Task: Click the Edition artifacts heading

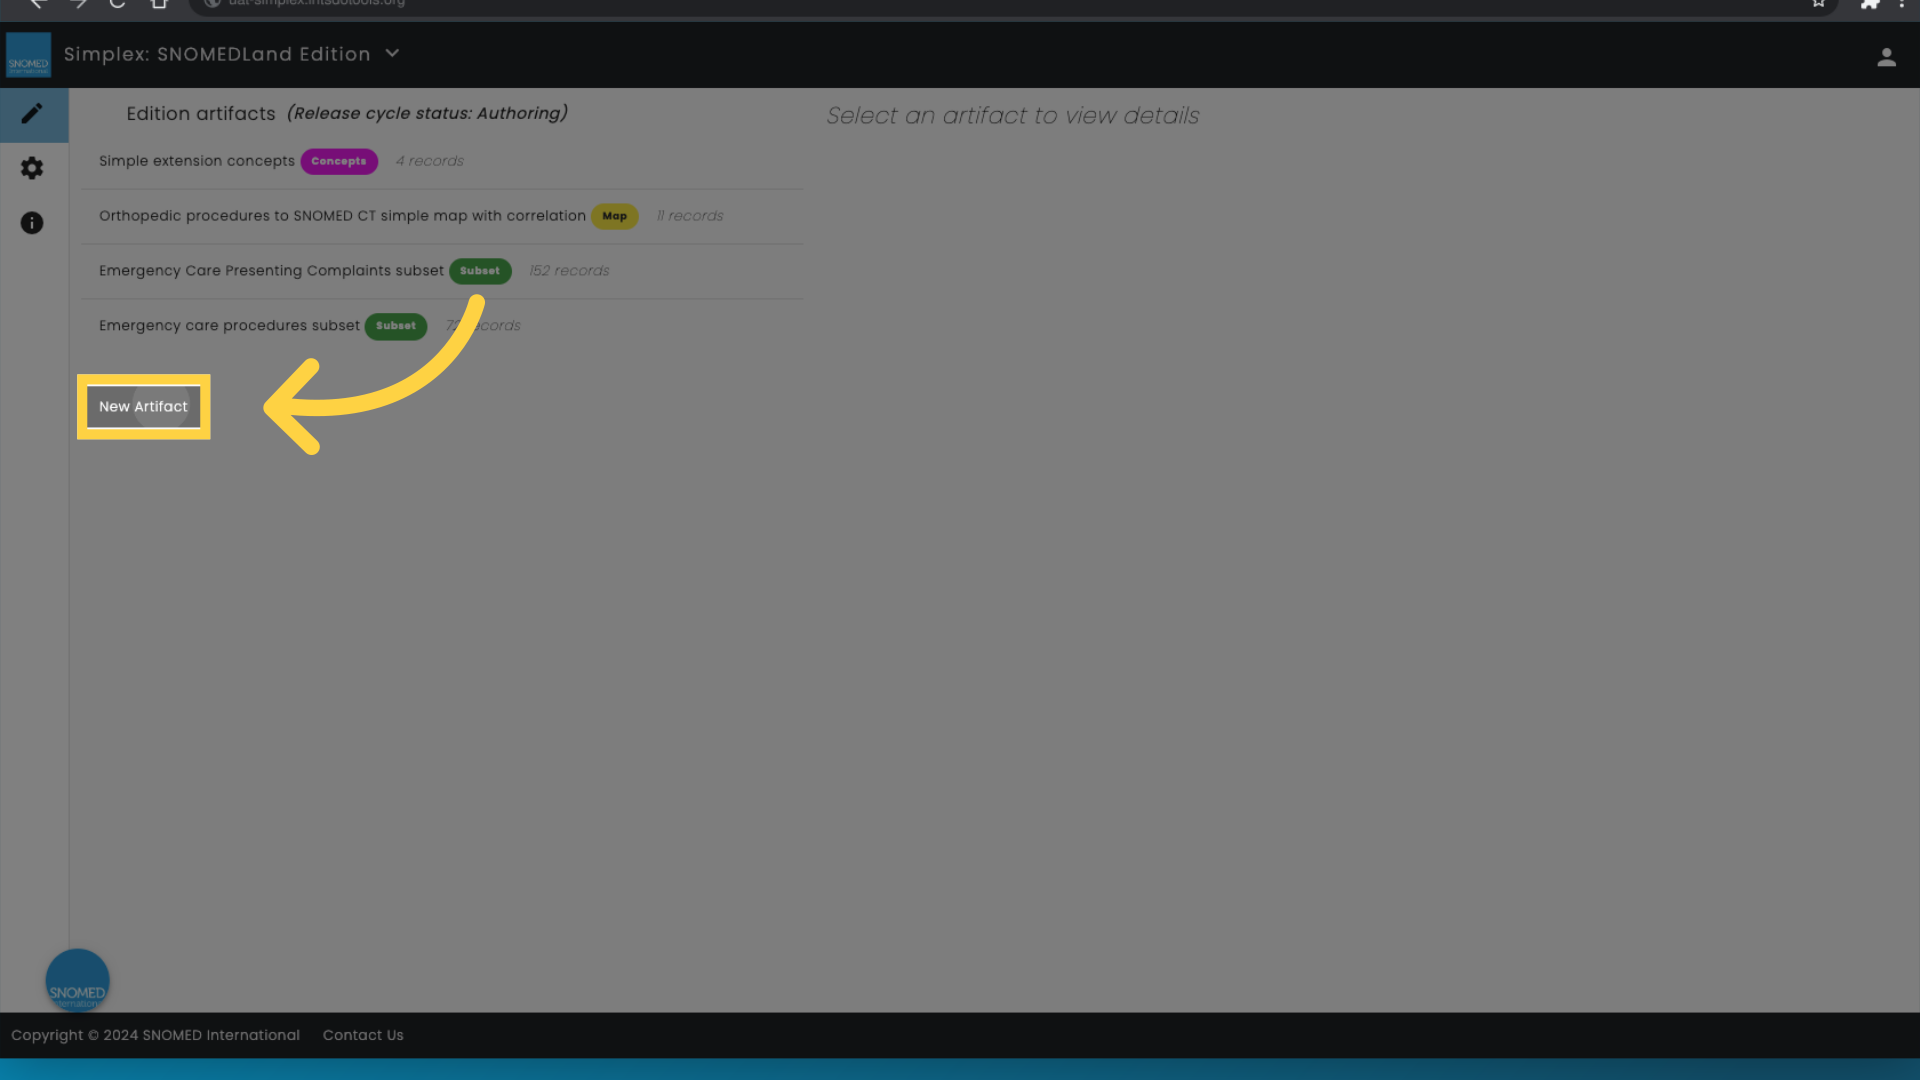Action: [x=201, y=114]
